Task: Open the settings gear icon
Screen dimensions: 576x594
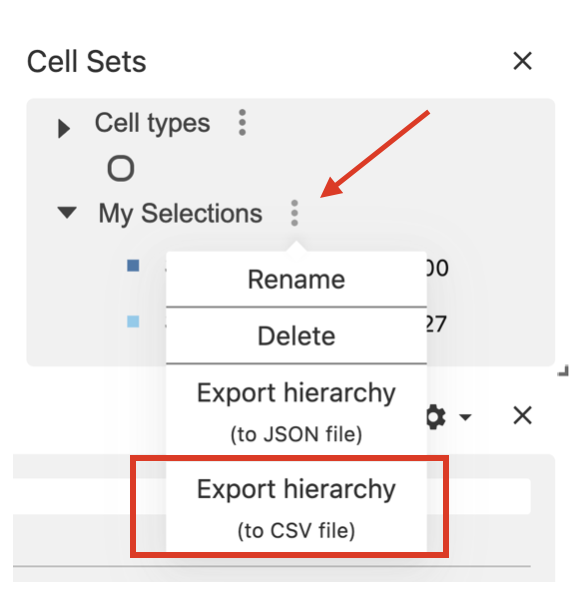Action: point(436,417)
